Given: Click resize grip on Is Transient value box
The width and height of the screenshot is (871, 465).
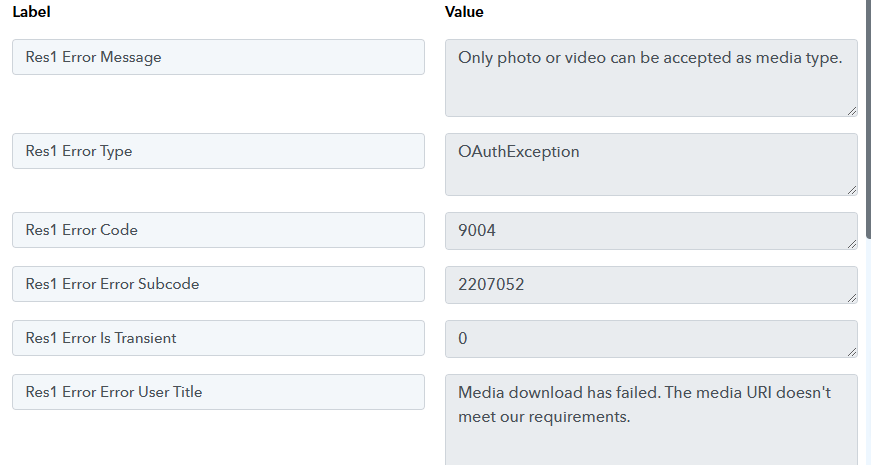Looking at the screenshot, I should 852,352.
